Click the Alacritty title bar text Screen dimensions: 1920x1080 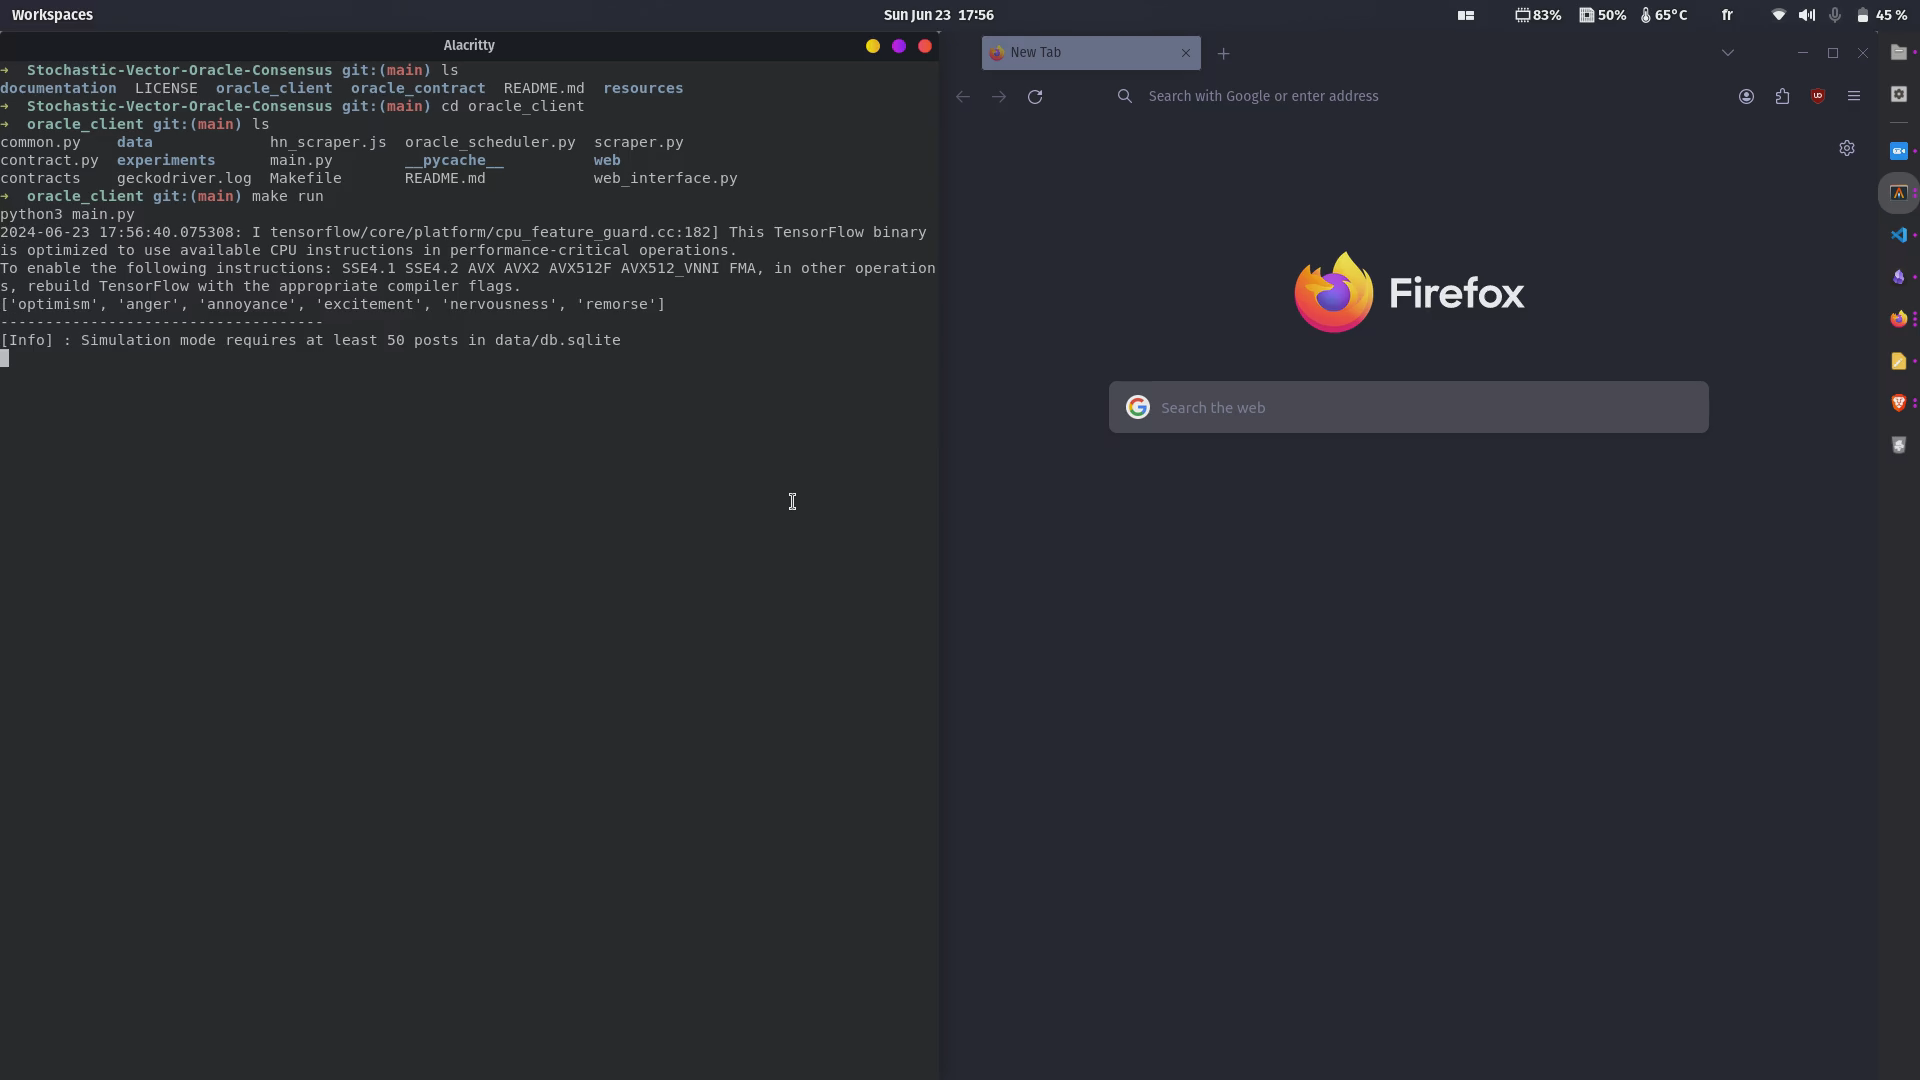click(469, 45)
